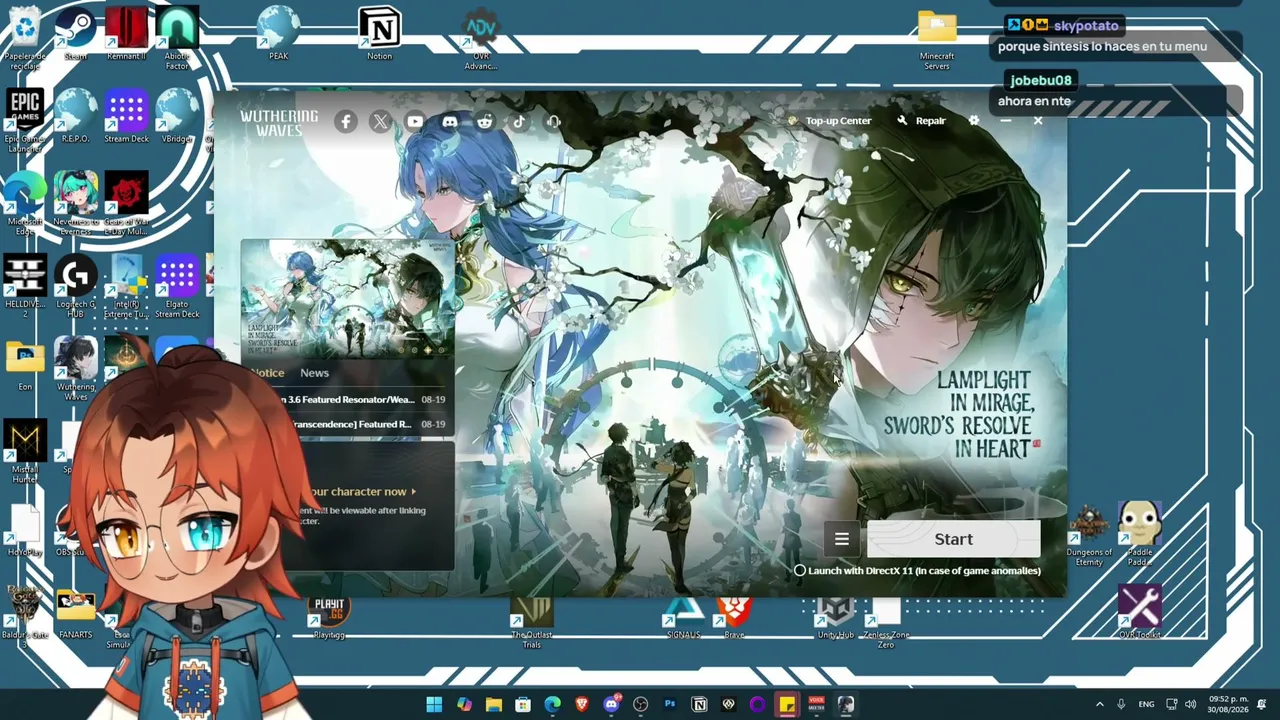
Task: Switch to the News tab
Action: click(314, 373)
